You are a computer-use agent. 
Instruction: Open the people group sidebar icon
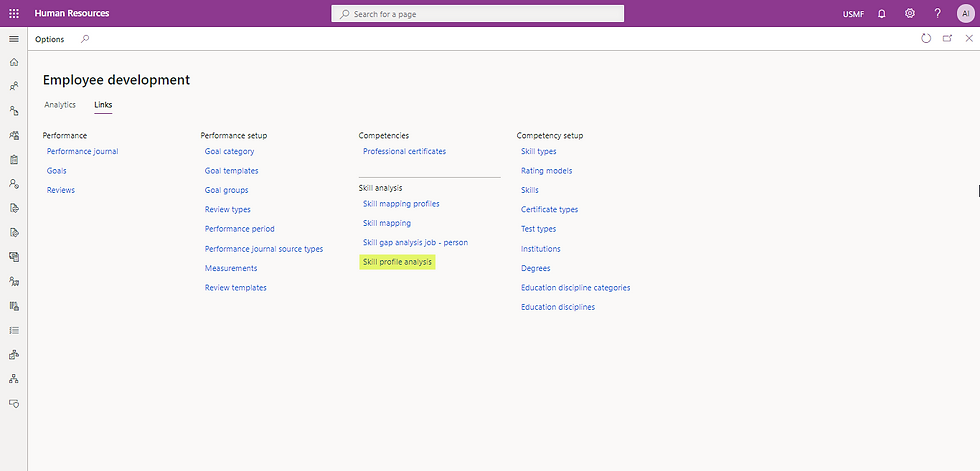click(14, 135)
